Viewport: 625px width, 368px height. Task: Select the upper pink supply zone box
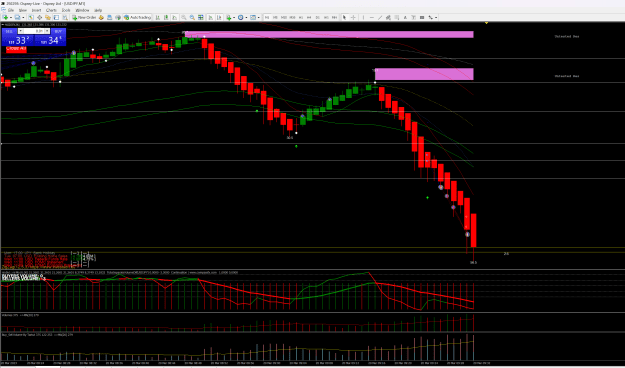pos(329,35)
